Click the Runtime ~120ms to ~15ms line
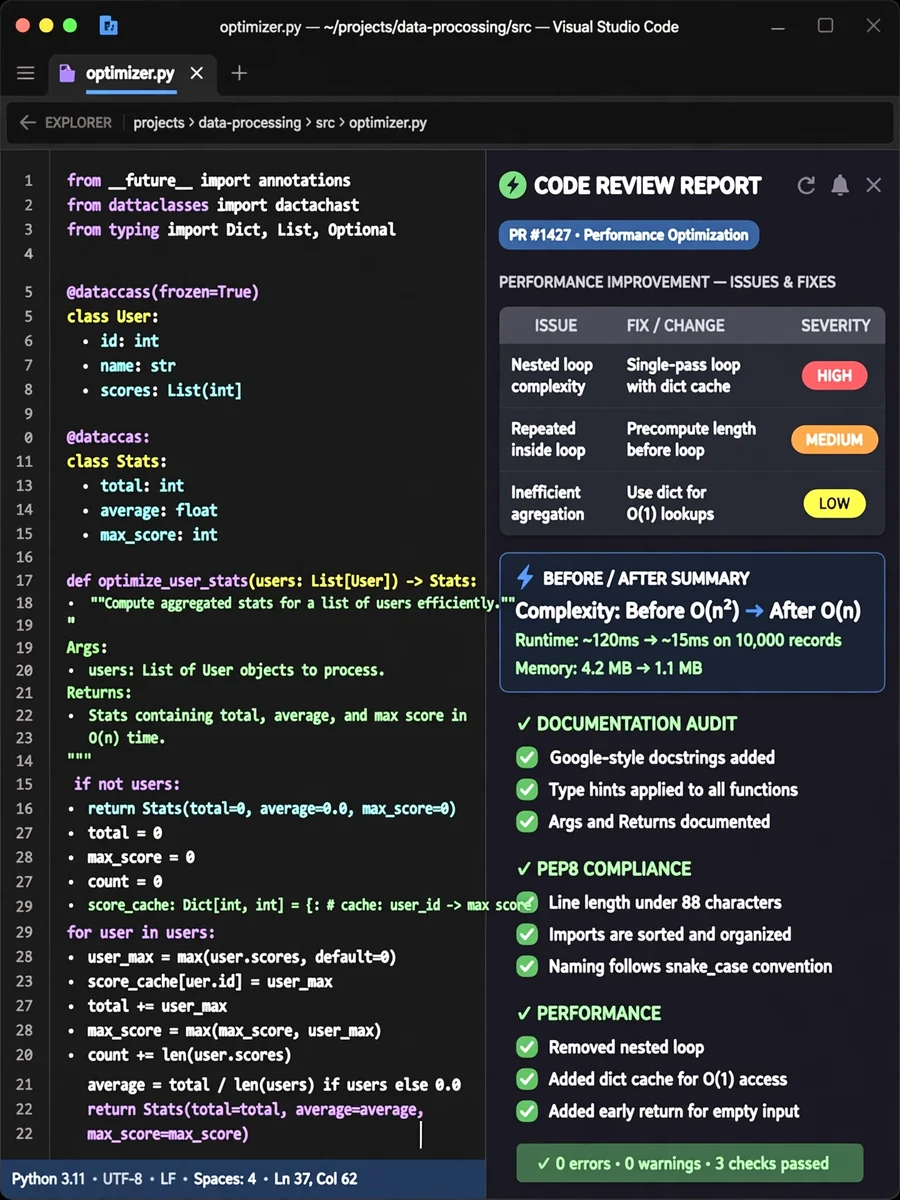The width and height of the screenshot is (900, 1200). 678,640
